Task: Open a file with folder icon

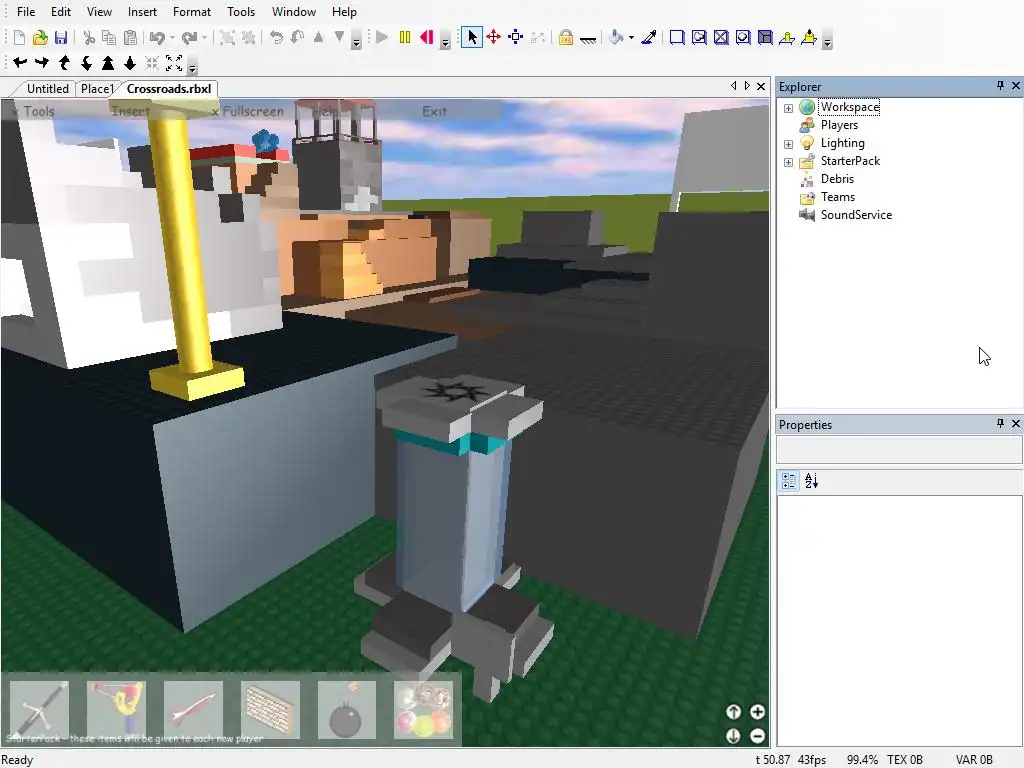Action: (x=40, y=38)
